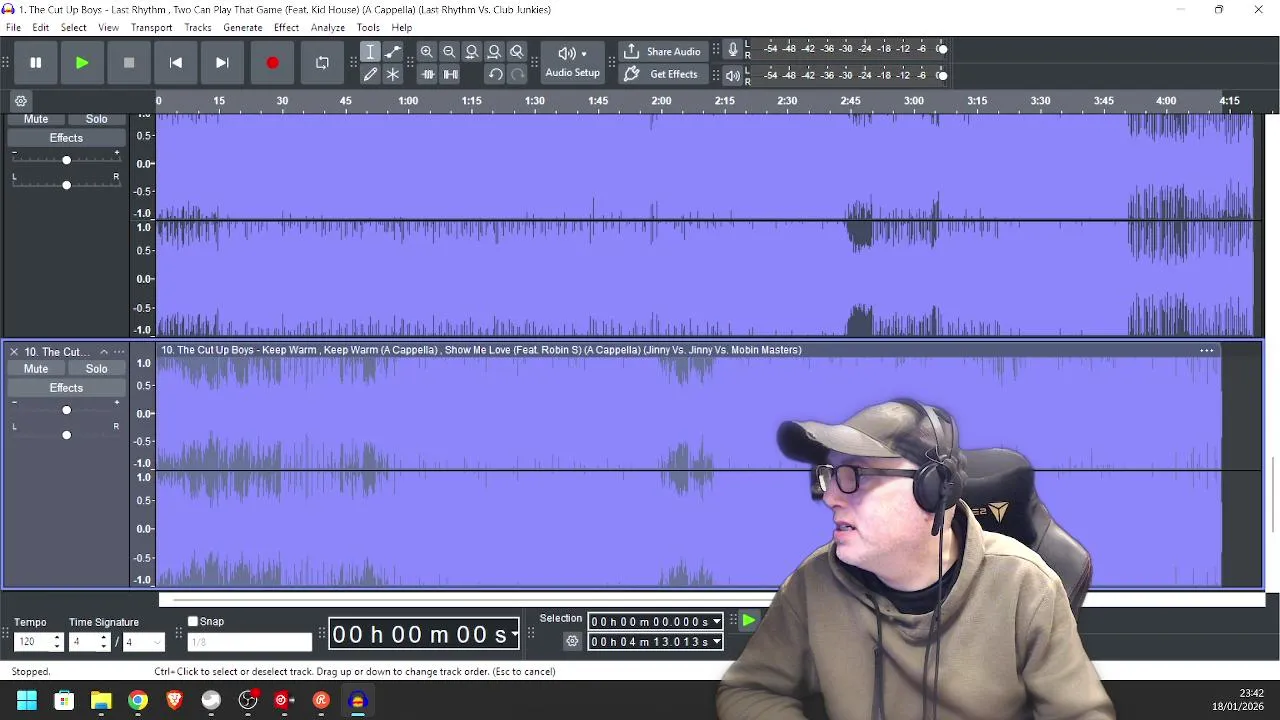Fit selection to width zoom icon

pyautogui.click(x=472, y=52)
